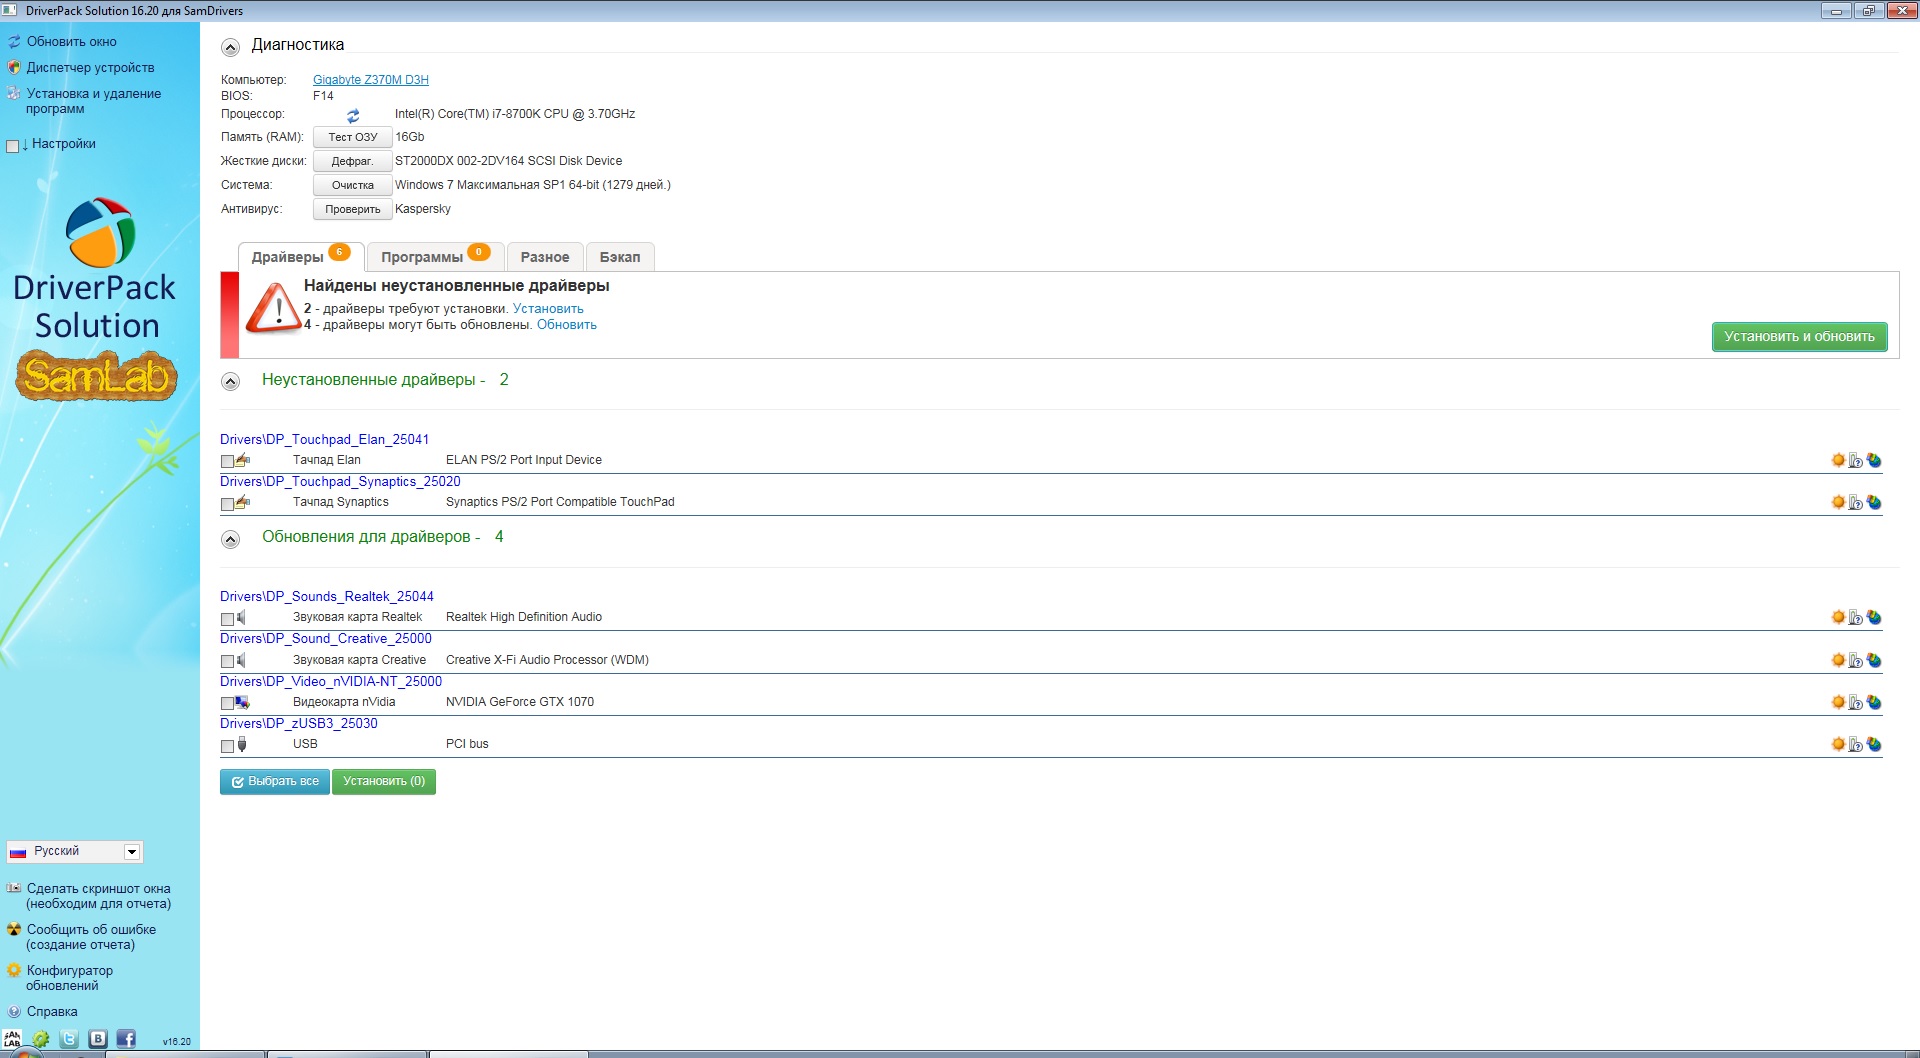Click the Очистка button
Viewport: 1920px width, 1058px height.
click(353, 185)
